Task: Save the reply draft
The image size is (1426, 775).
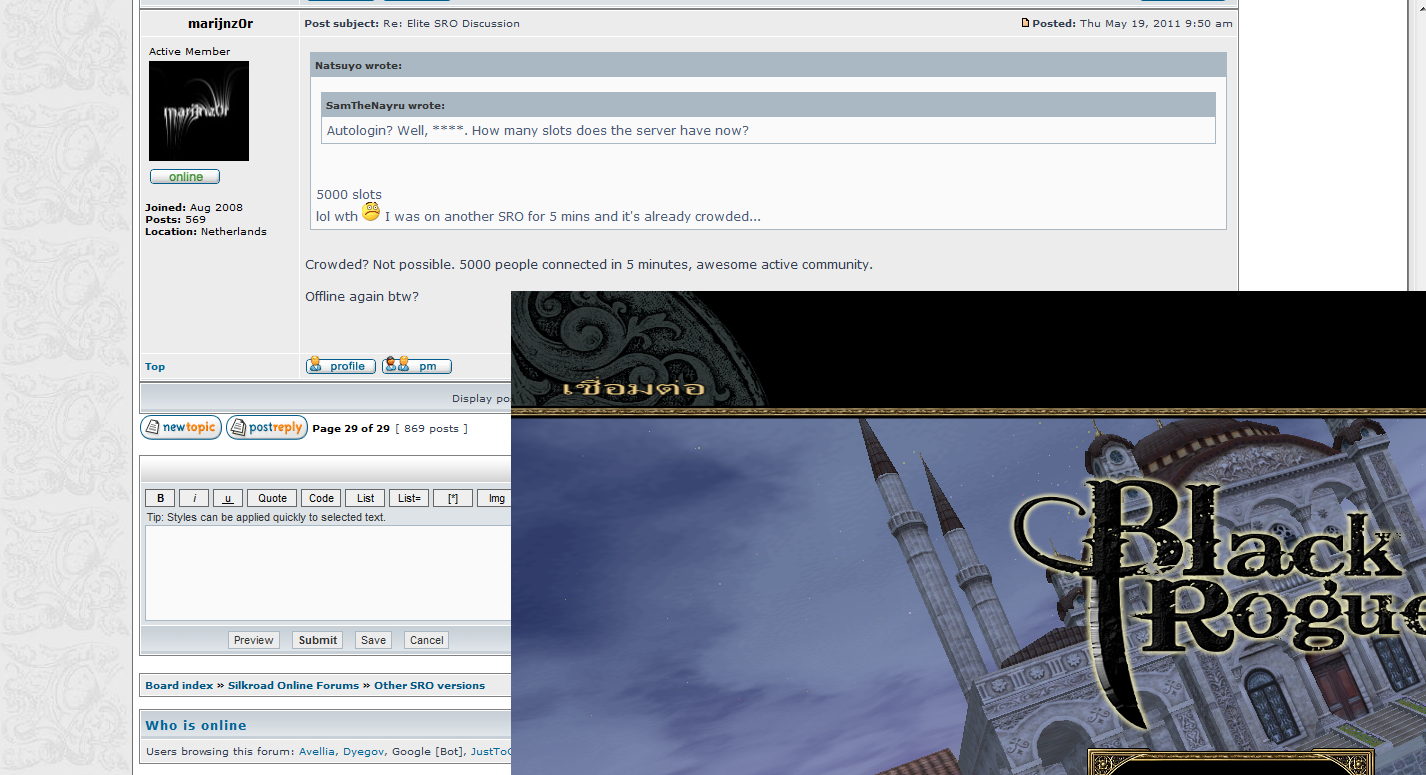Action: (373, 640)
